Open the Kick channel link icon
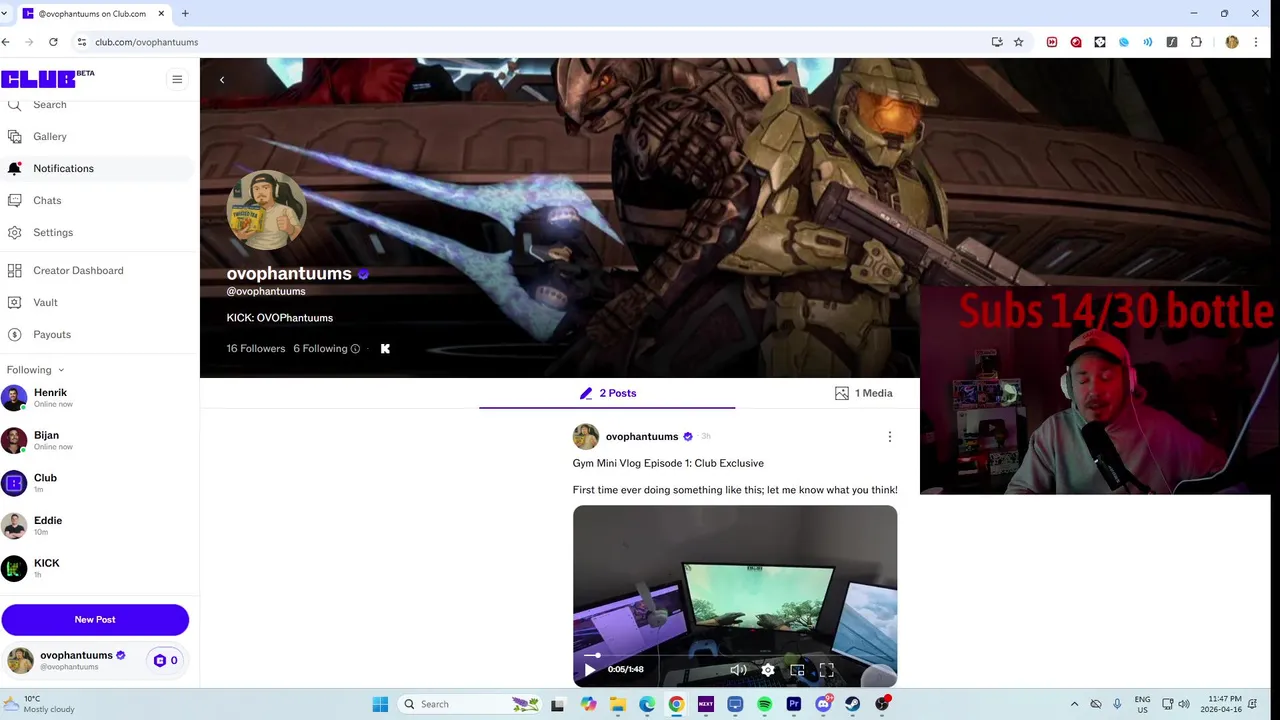1280x720 pixels. (385, 348)
